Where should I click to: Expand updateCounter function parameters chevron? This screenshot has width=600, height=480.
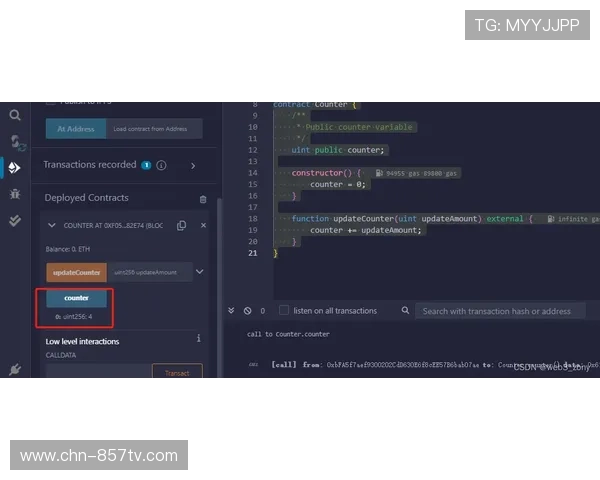tap(199, 272)
